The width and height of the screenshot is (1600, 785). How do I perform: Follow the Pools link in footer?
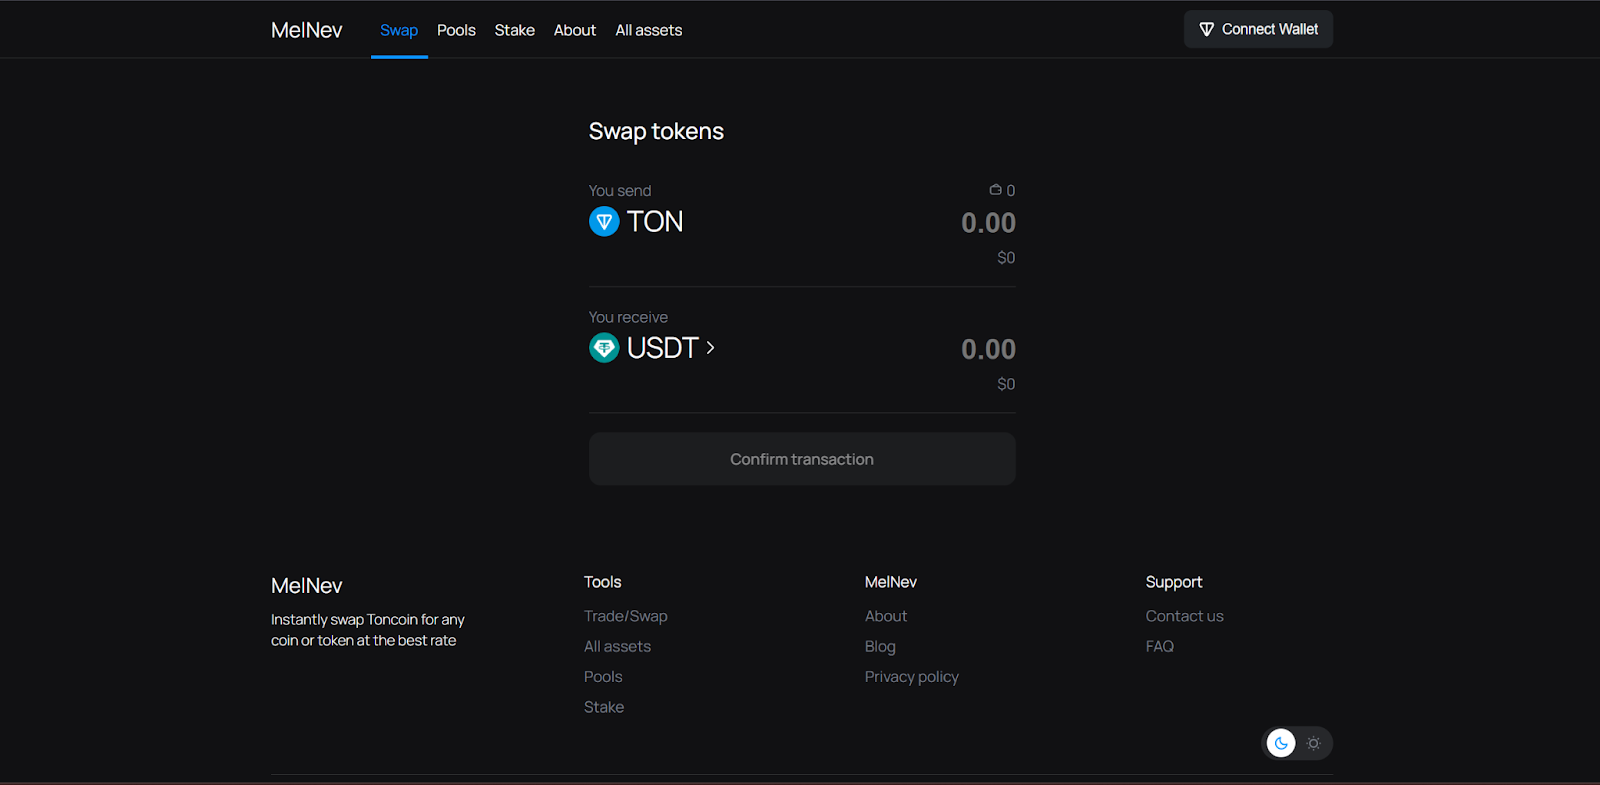pos(603,676)
